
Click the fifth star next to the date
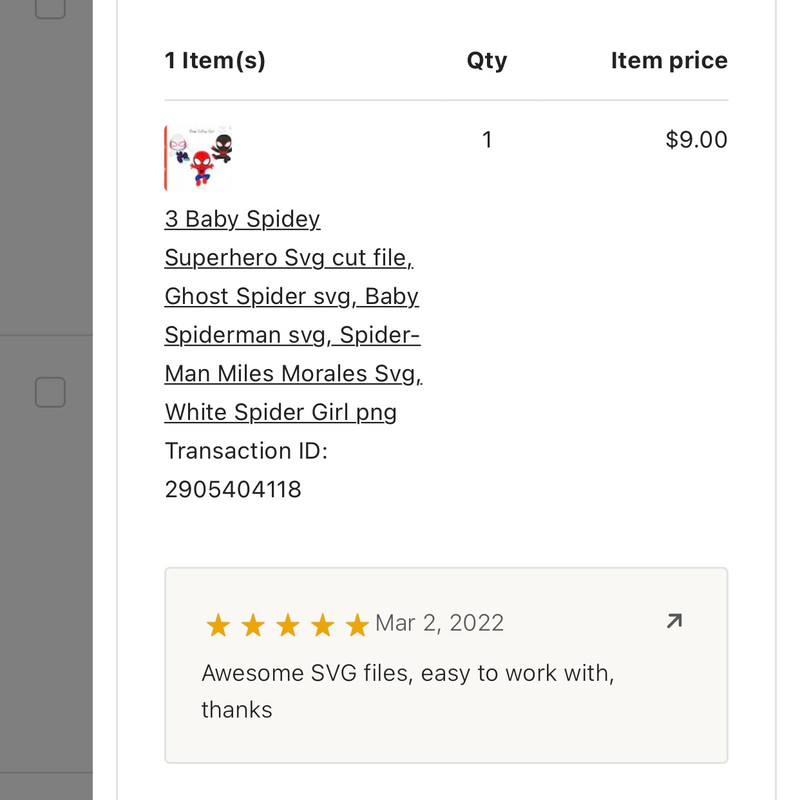[x=355, y=625]
